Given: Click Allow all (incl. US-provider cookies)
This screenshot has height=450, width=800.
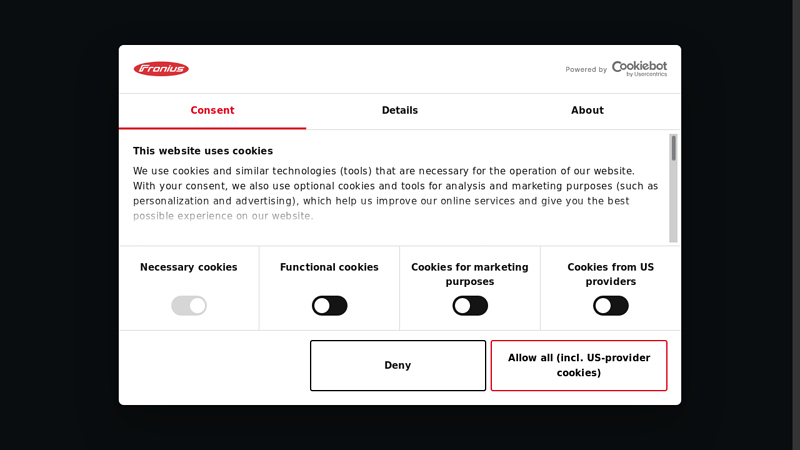Looking at the screenshot, I should point(579,365).
